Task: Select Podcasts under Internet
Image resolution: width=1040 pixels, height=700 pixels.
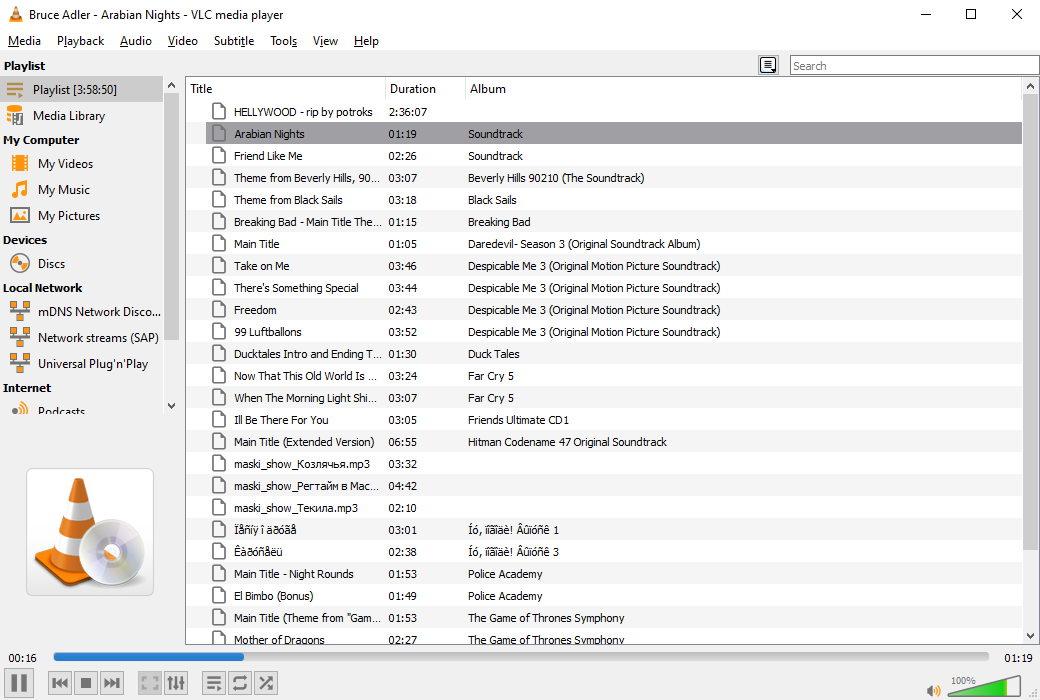Action: (x=82, y=409)
